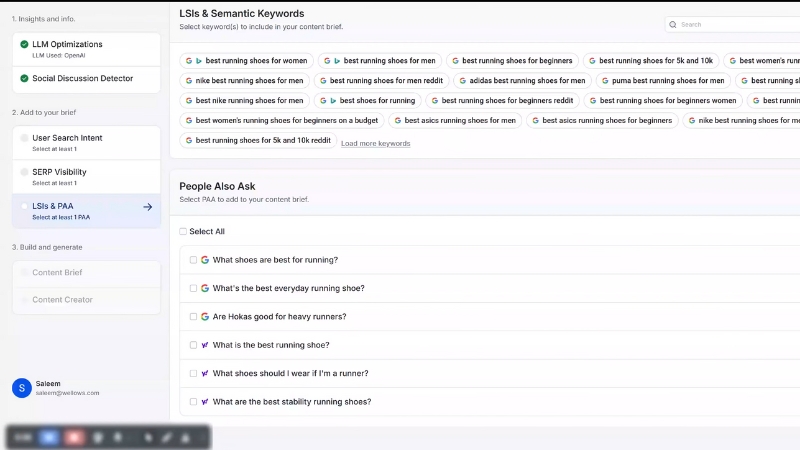Click Google icon on 'Are Hokas good for heavy runners?'
The width and height of the screenshot is (800, 450).
[x=205, y=317]
